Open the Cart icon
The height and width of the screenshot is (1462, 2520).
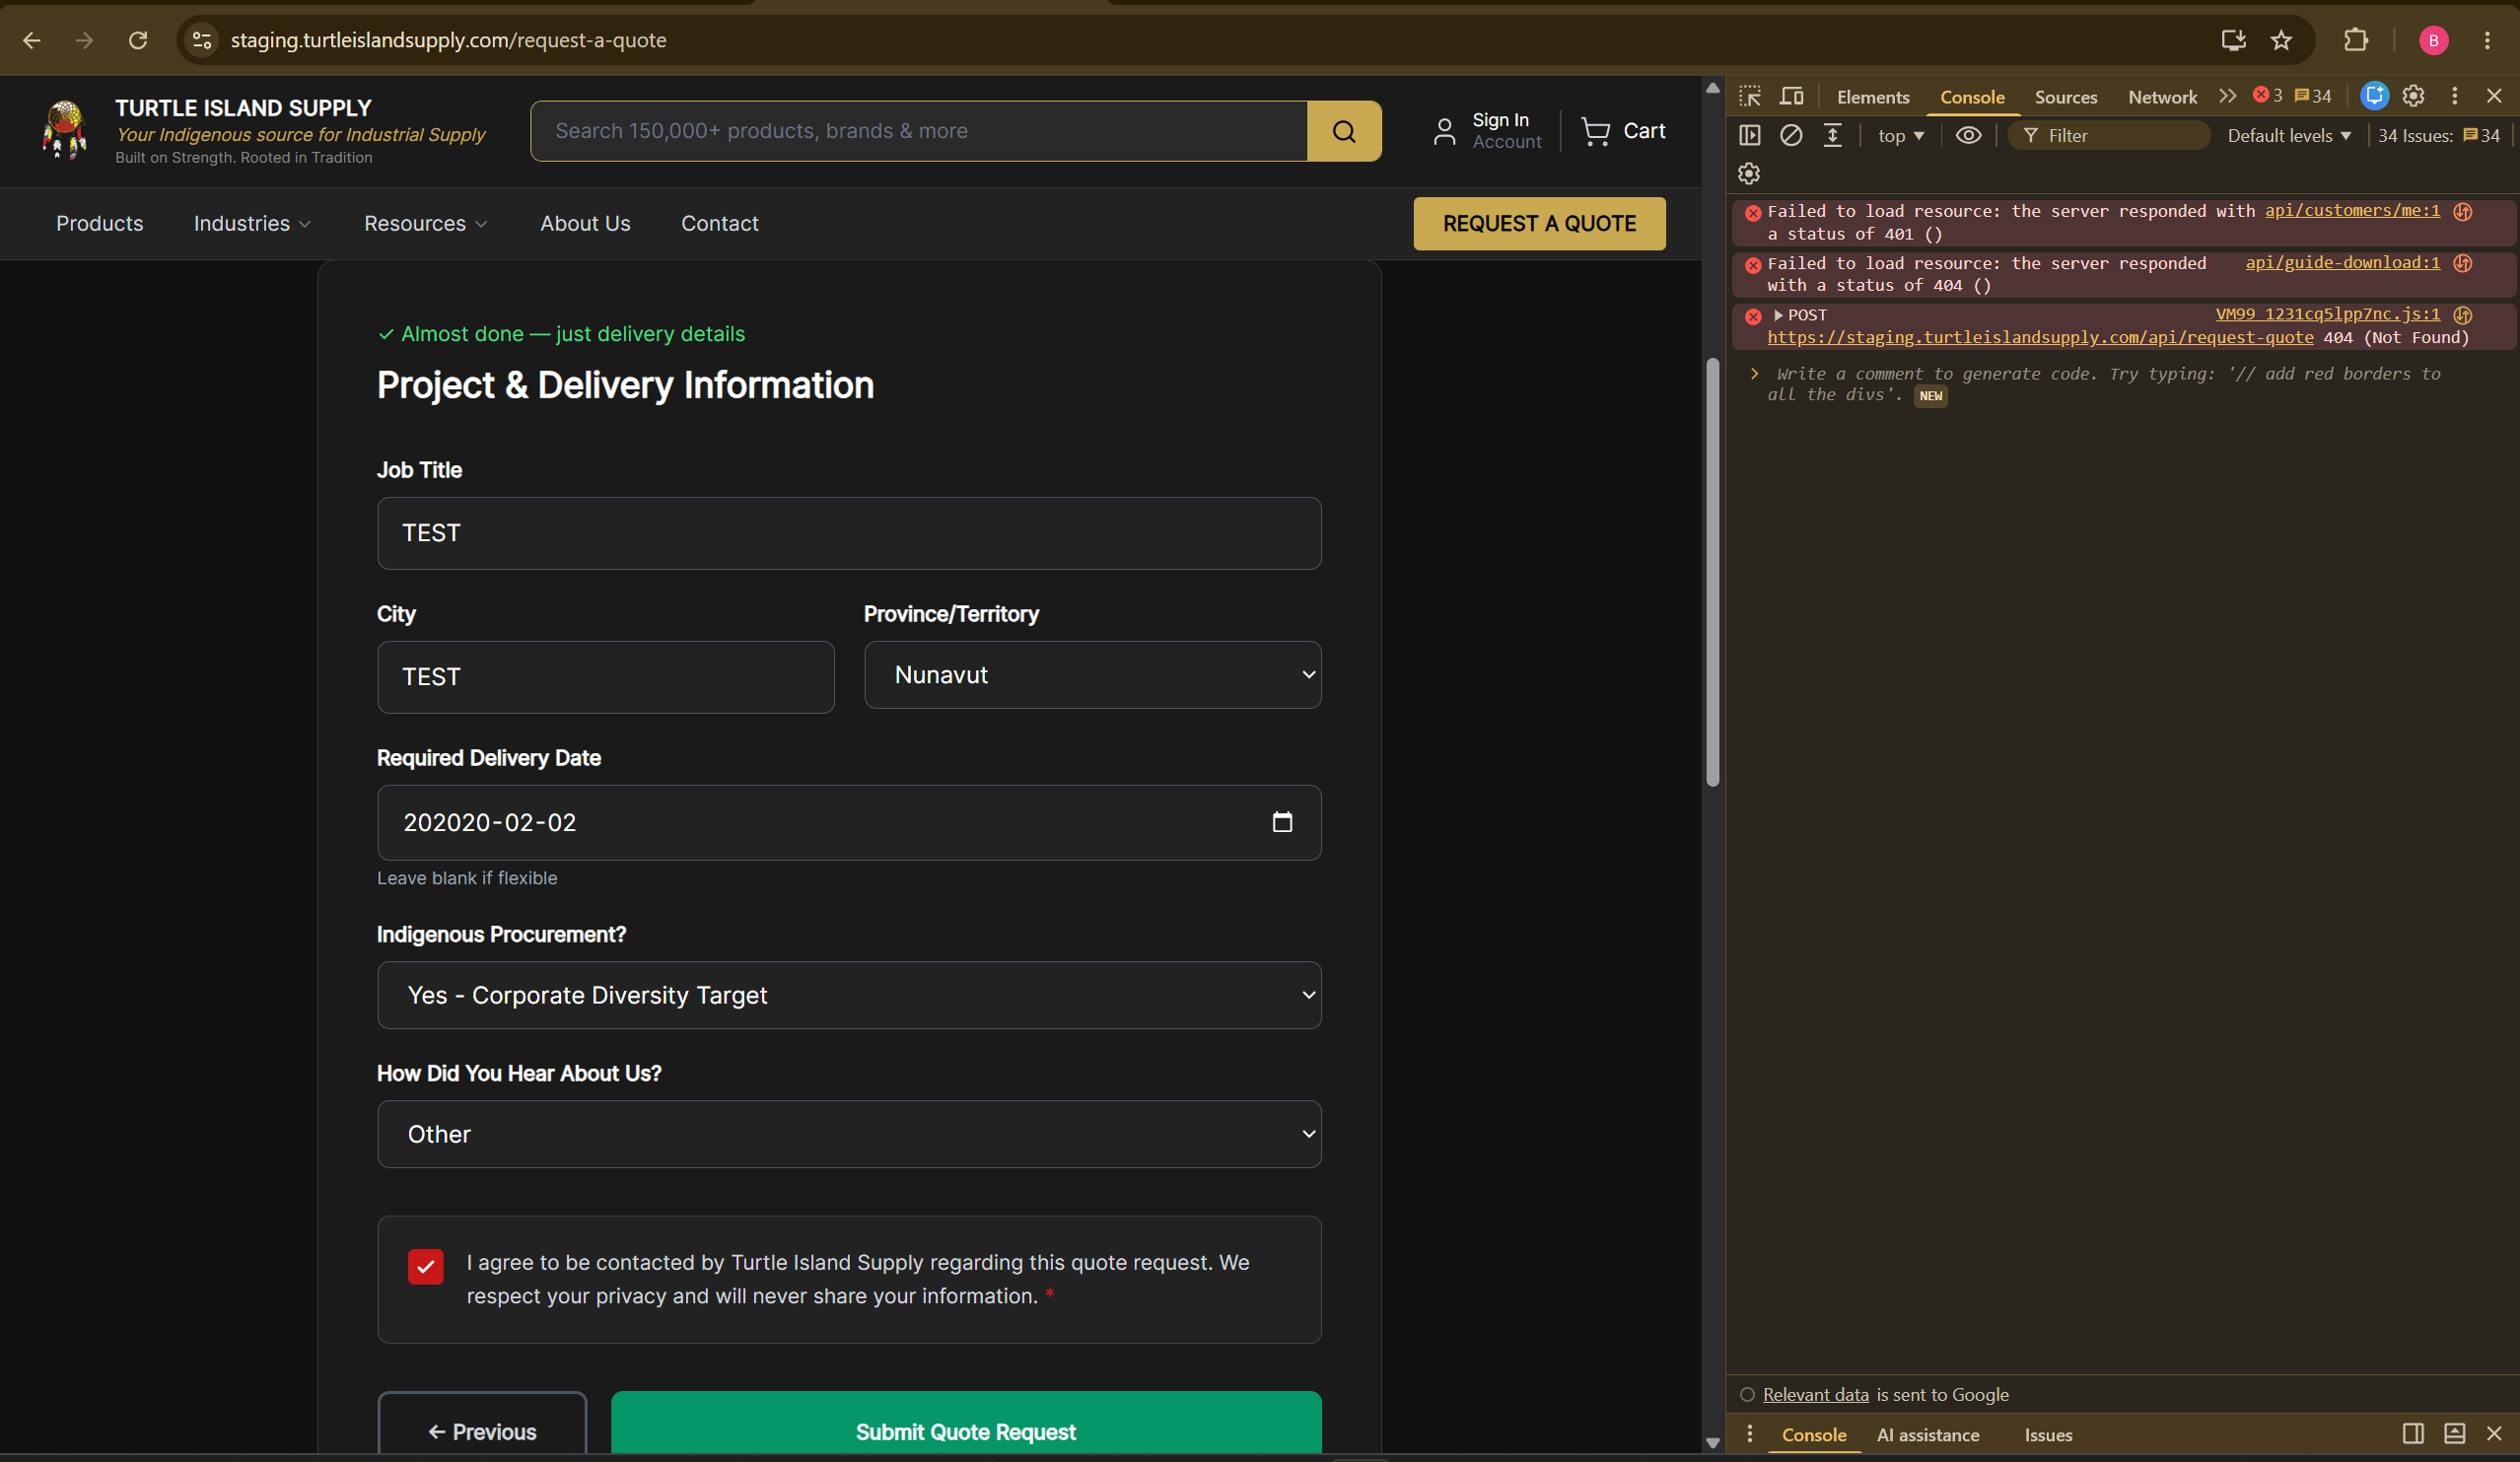pos(1595,131)
